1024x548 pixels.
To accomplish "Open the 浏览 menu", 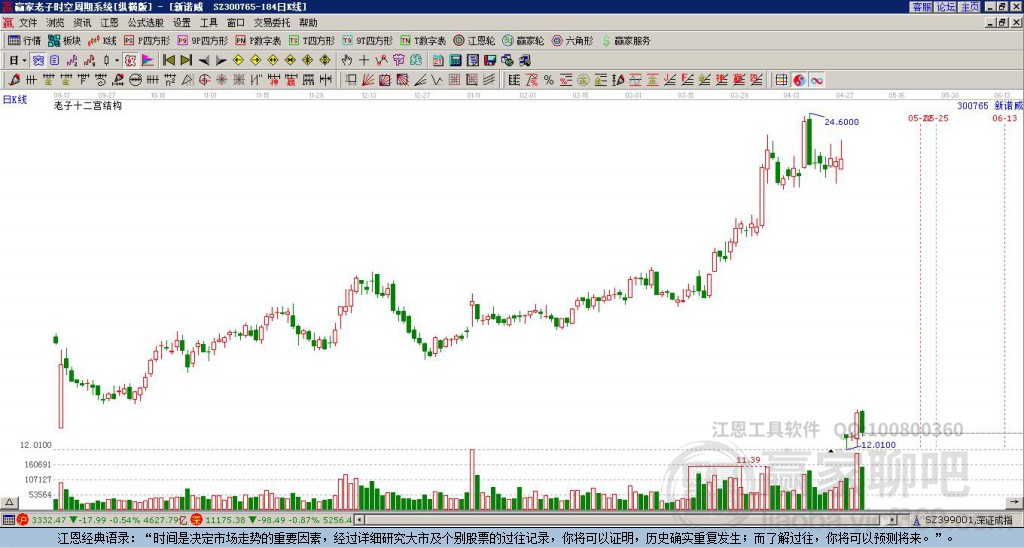I will pos(55,23).
